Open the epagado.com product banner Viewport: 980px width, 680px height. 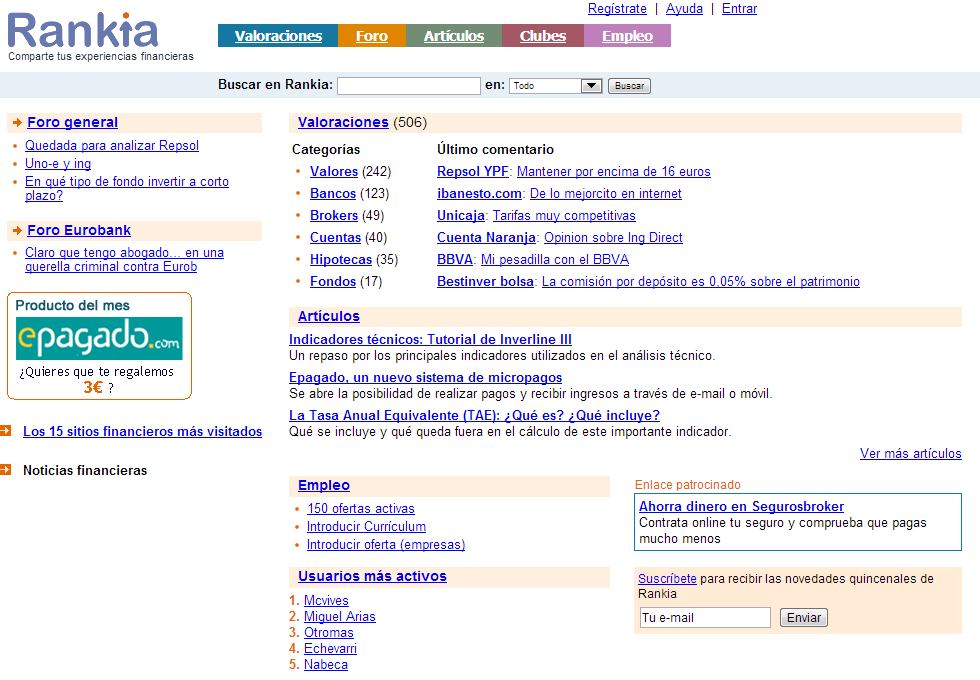(x=99, y=339)
